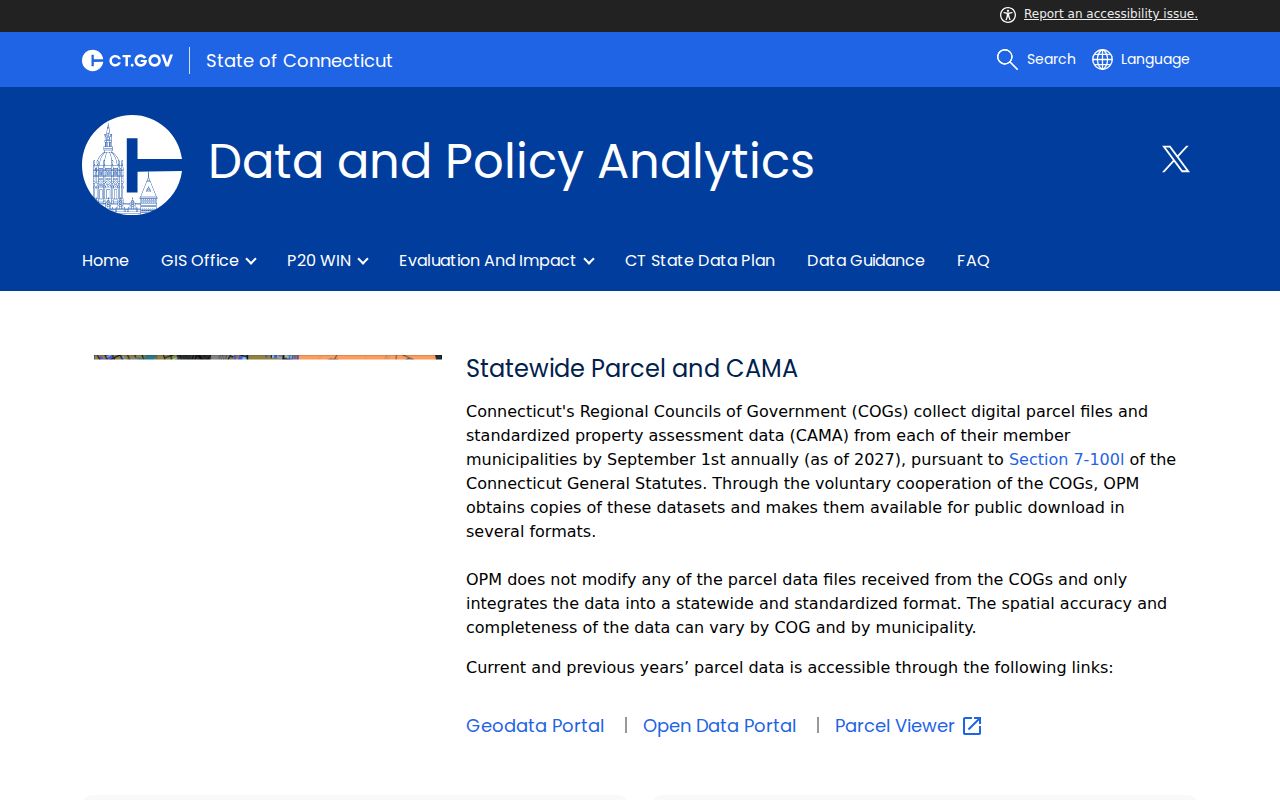Go to the Home menu item
Screen dimensions: 1280x800
tap(105, 261)
